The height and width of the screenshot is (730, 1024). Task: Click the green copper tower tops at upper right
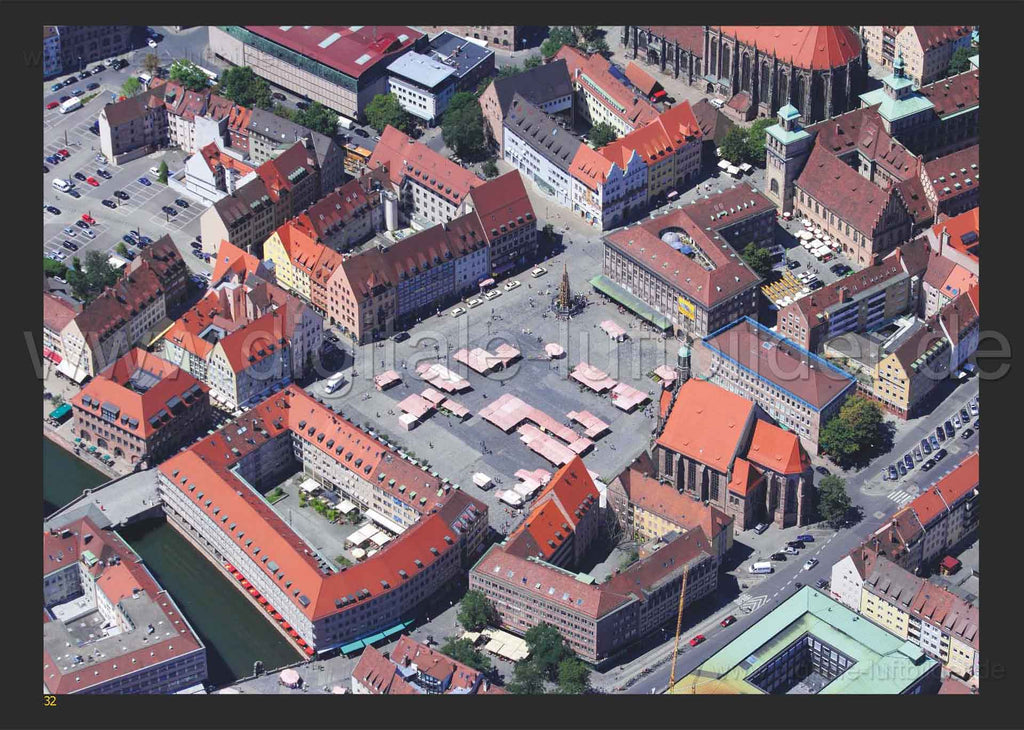point(896,95)
